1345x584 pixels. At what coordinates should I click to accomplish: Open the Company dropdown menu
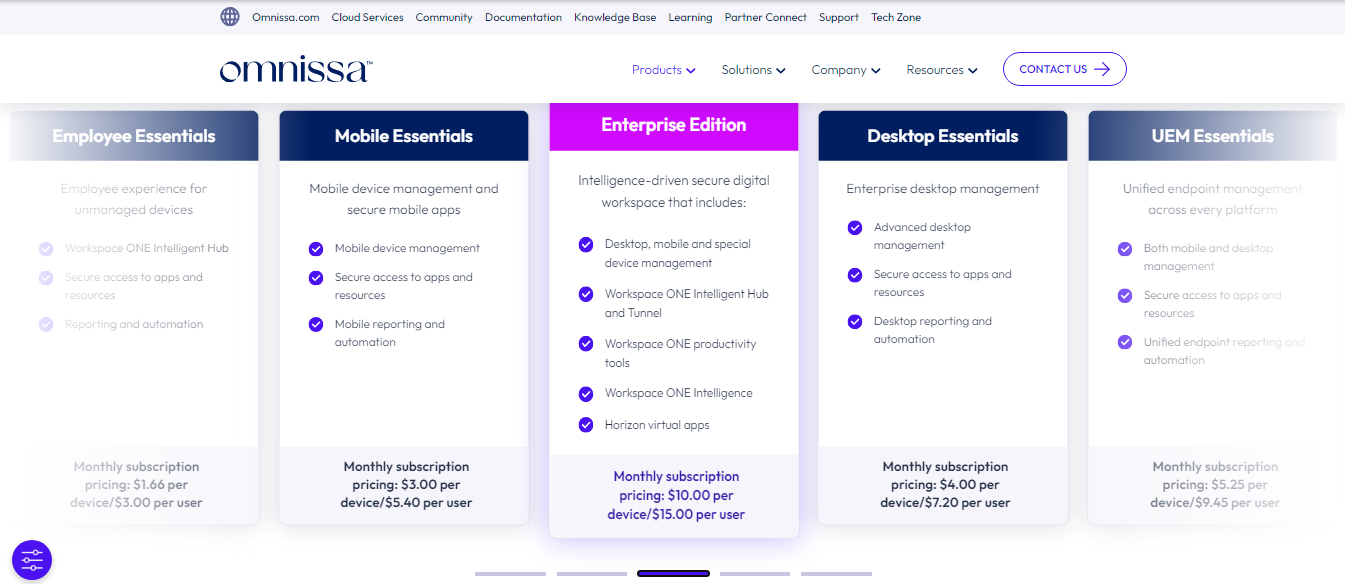[x=845, y=70]
